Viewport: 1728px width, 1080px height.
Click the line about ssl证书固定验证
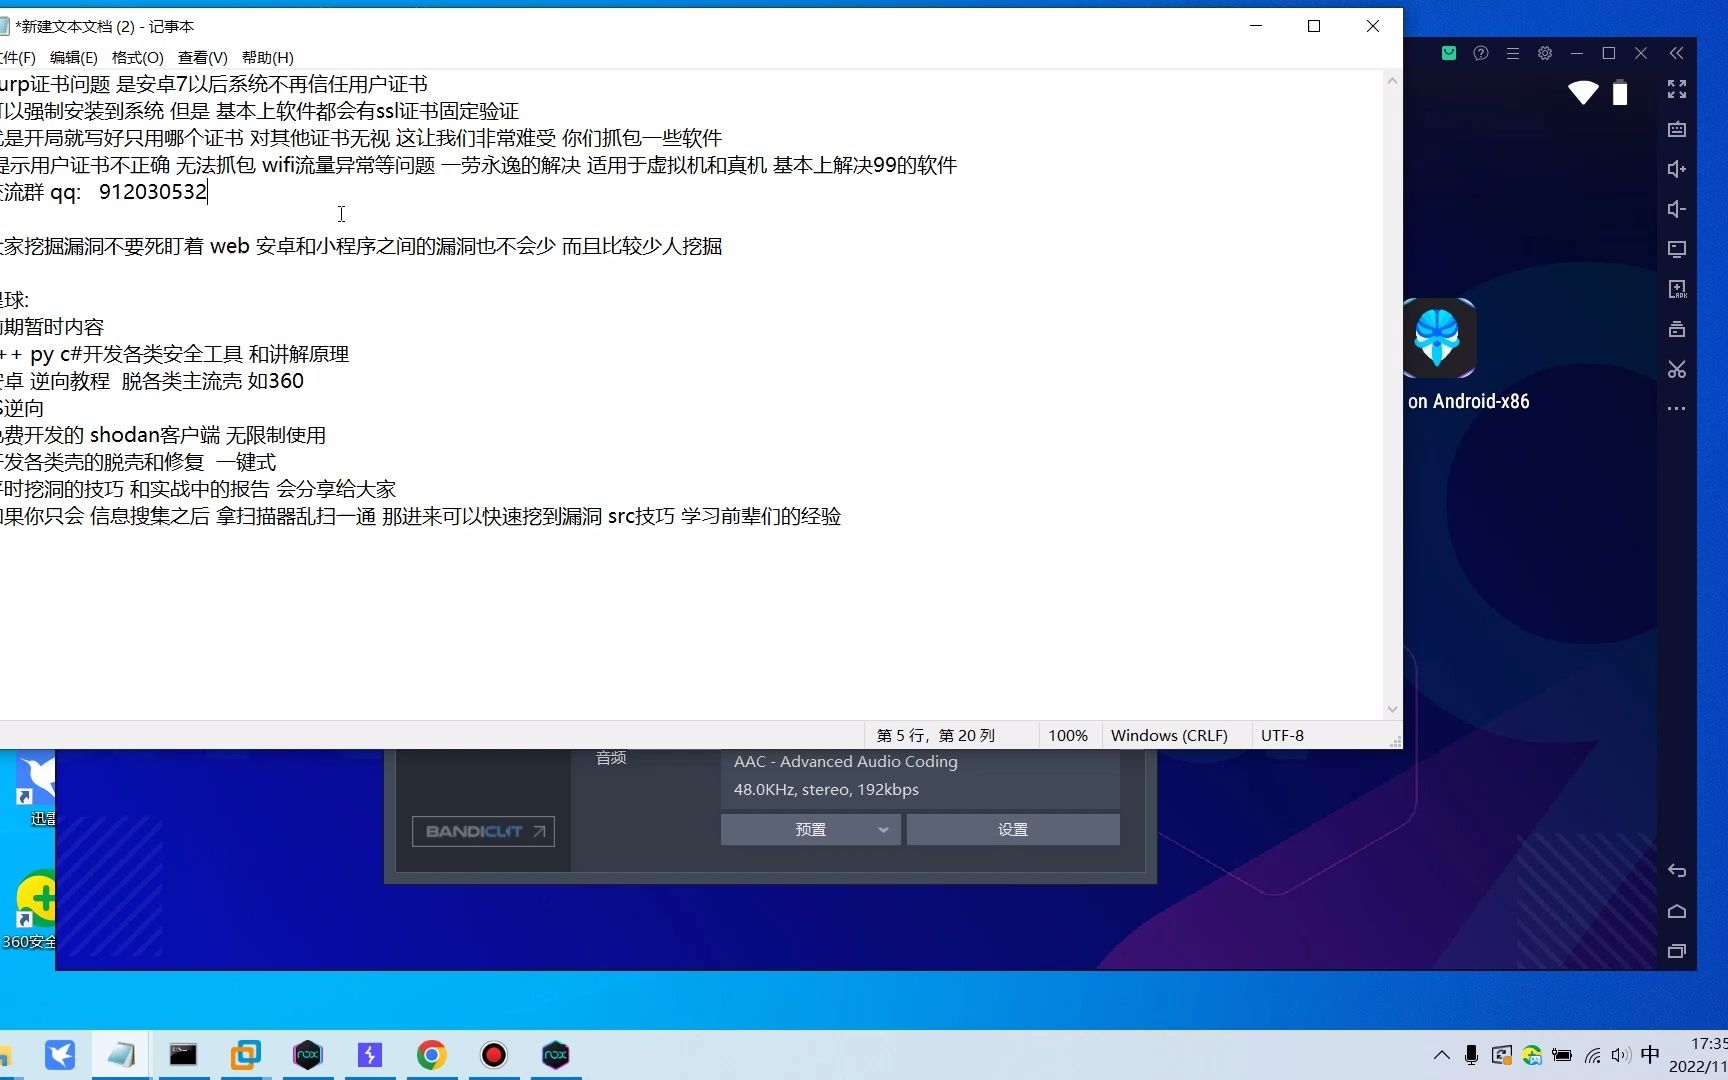click(x=260, y=111)
